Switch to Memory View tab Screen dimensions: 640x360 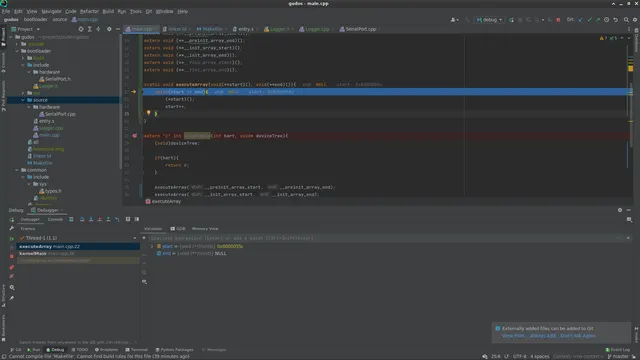tap(205, 229)
